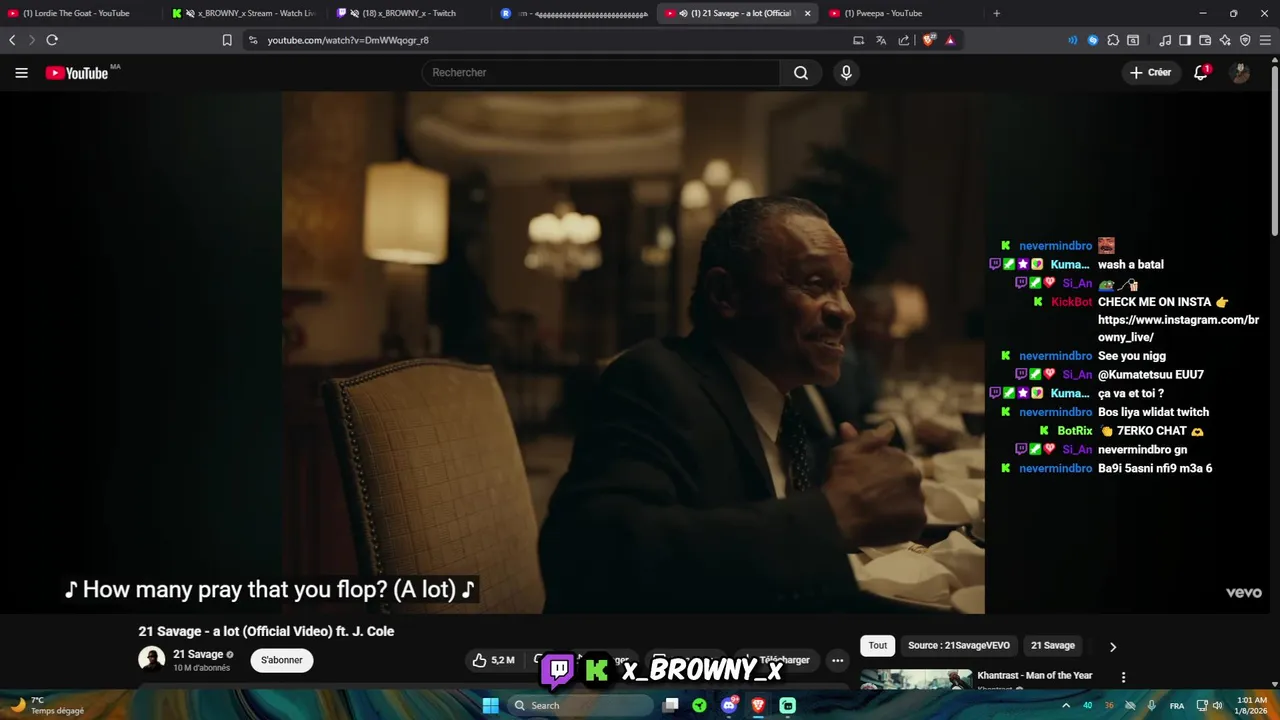Image resolution: width=1280 pixels, height=720 pixels.
Task: Open Brave Leo AI sparkle icon
Action: click(x=1225, y=40)
